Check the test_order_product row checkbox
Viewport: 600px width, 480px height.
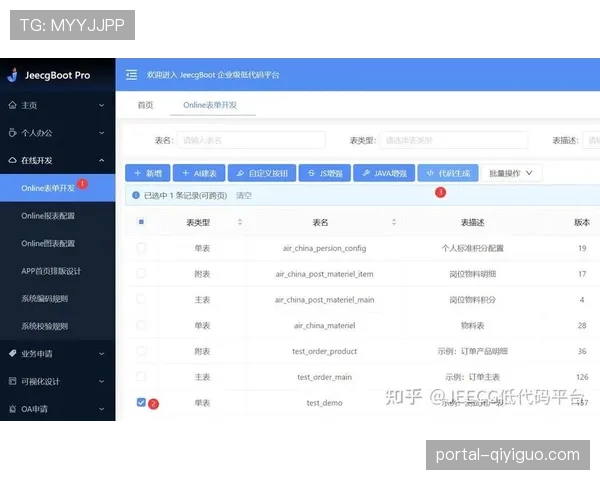(x=141, y=351)
